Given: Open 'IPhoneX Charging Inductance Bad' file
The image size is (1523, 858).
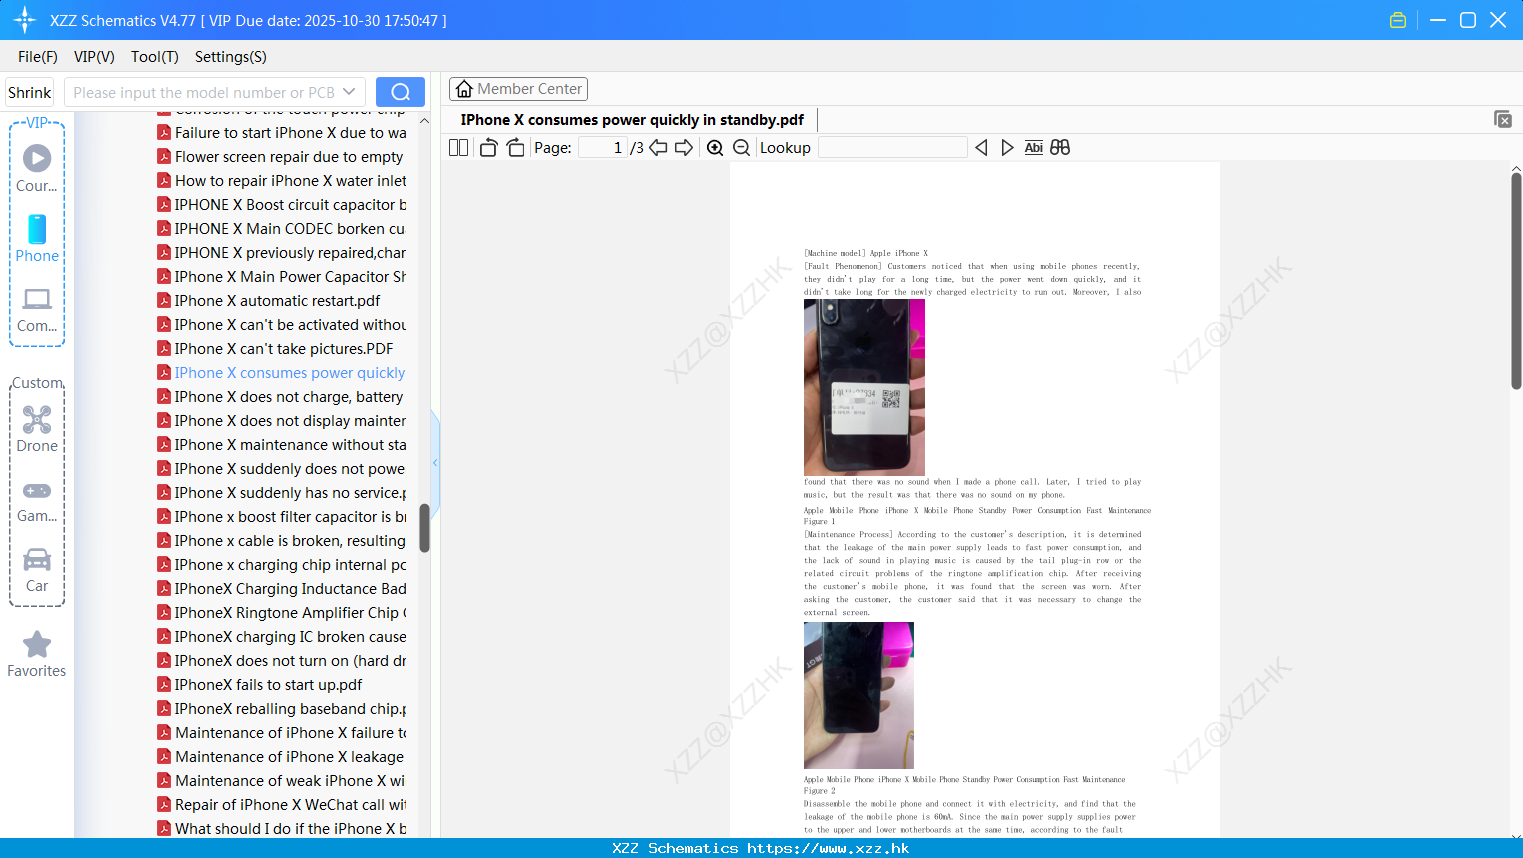Looking at the screenshot, I should click(282, 589).
